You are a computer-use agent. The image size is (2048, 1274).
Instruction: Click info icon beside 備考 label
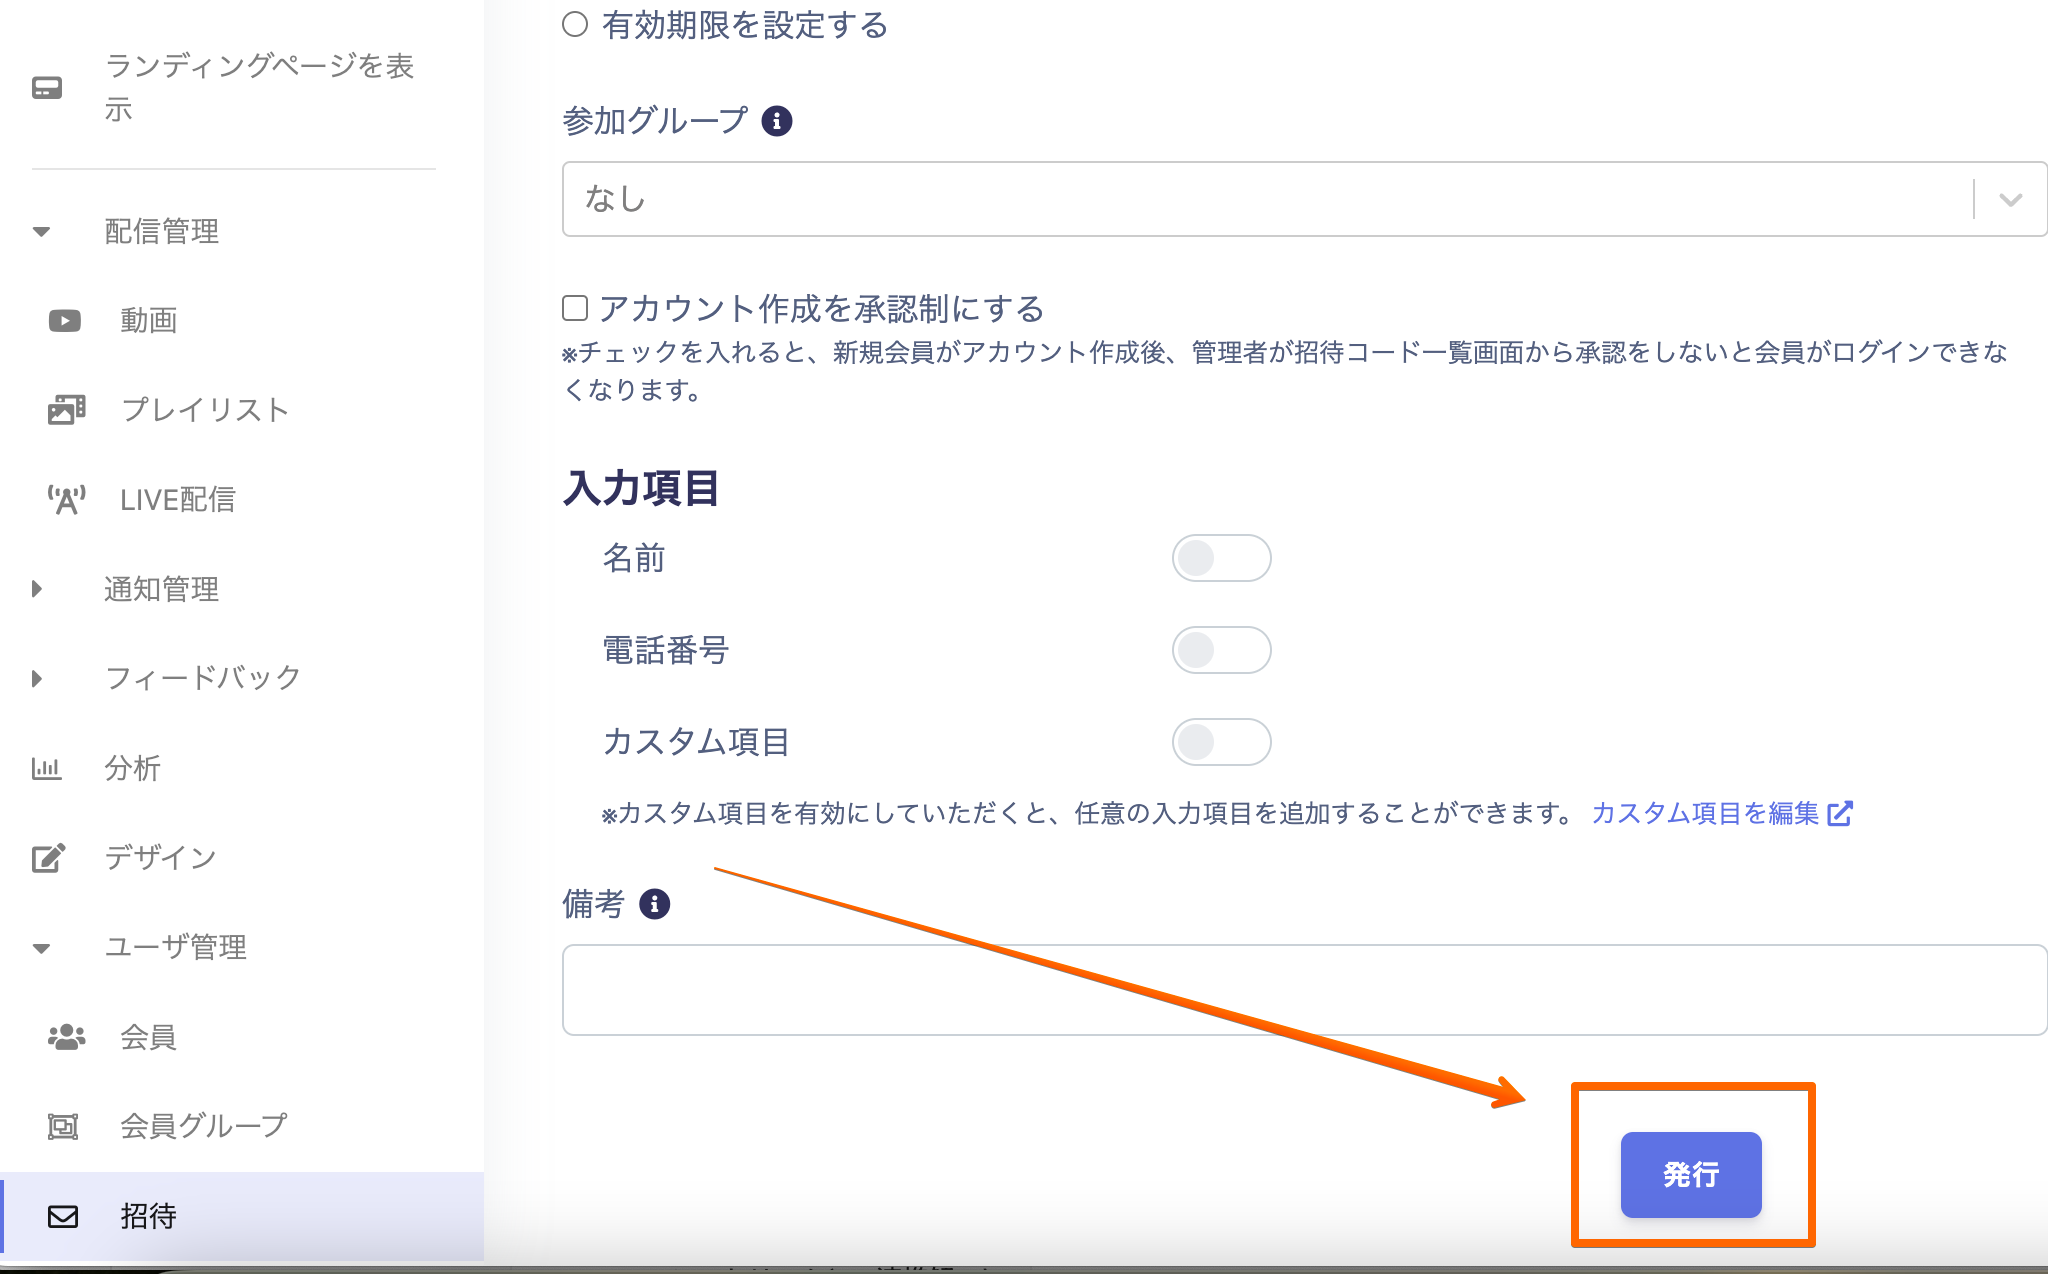pyautogui.click(x=654, y=904)
